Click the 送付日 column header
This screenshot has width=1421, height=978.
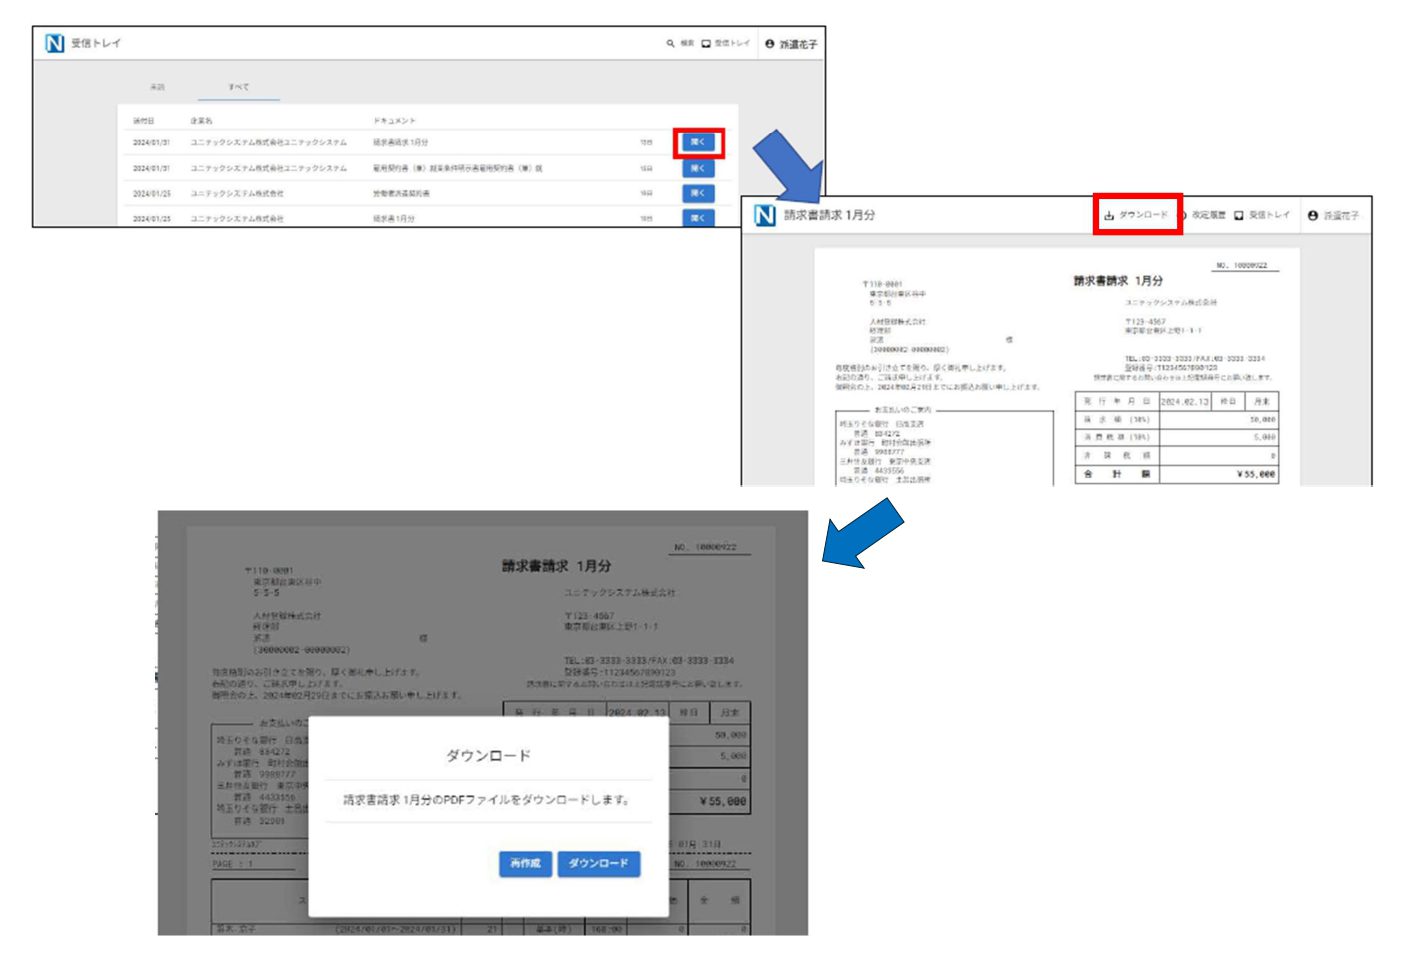tap(144, 121)
